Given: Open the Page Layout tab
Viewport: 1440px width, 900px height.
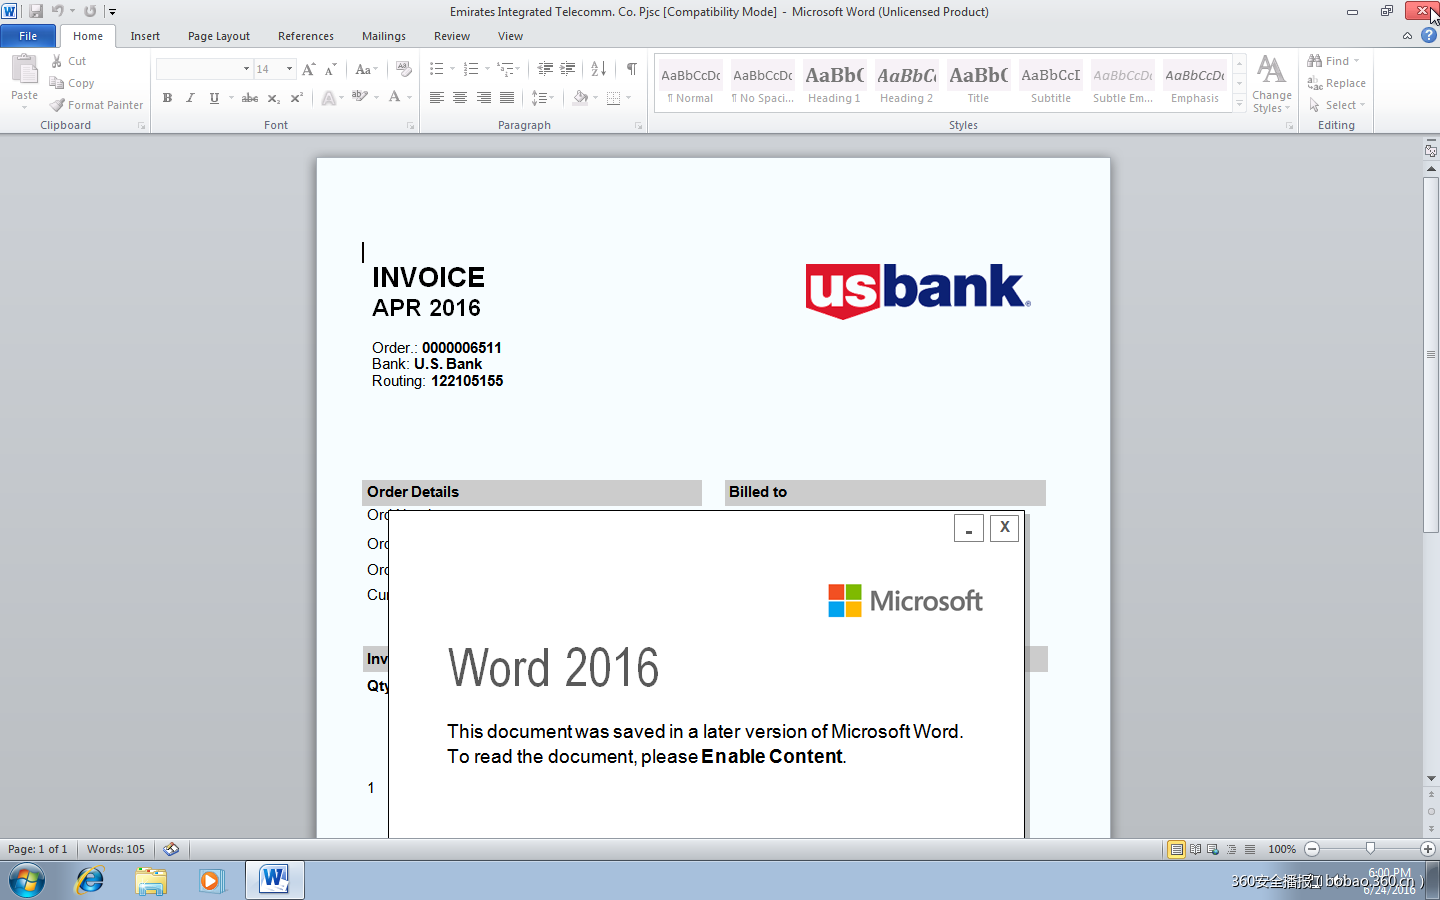Looking at the screenshot, I should click(x=218, y=36).
